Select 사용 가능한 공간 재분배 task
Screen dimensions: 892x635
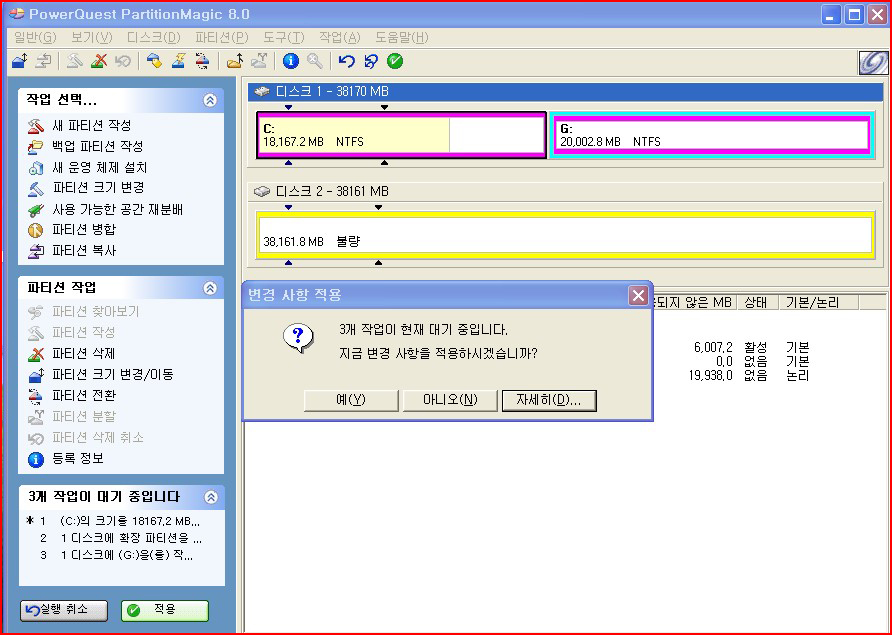(117, 209)
